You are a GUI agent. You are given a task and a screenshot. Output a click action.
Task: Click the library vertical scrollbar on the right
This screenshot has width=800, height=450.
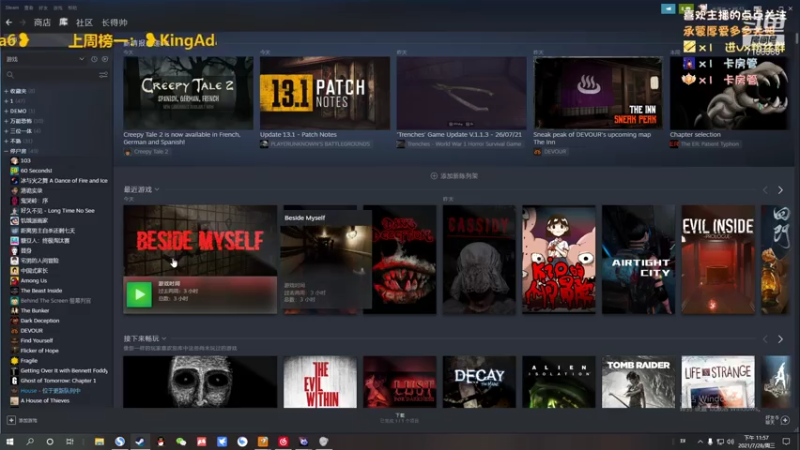[x=797, y=38]
